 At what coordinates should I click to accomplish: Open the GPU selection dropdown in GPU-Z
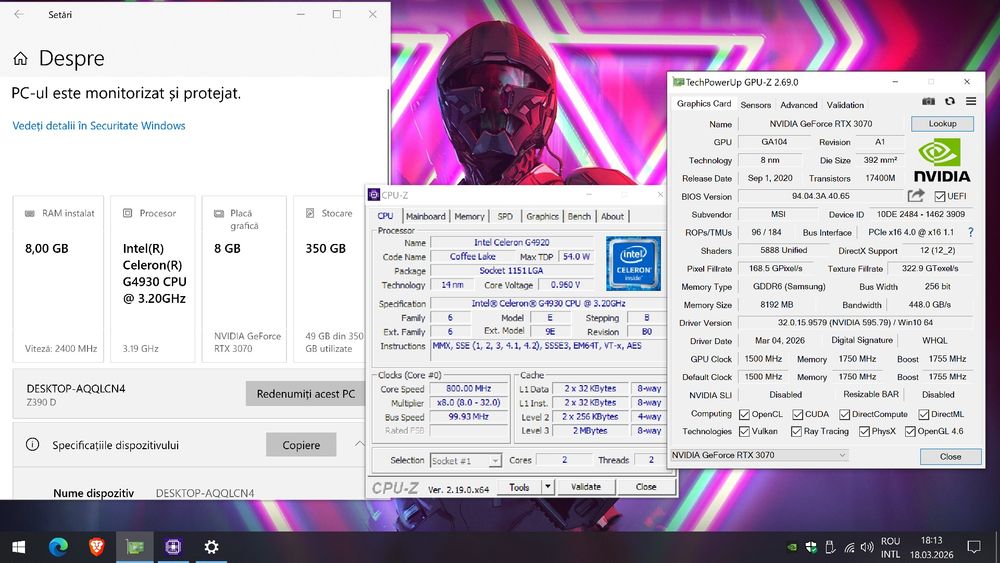tap(759, 455)
